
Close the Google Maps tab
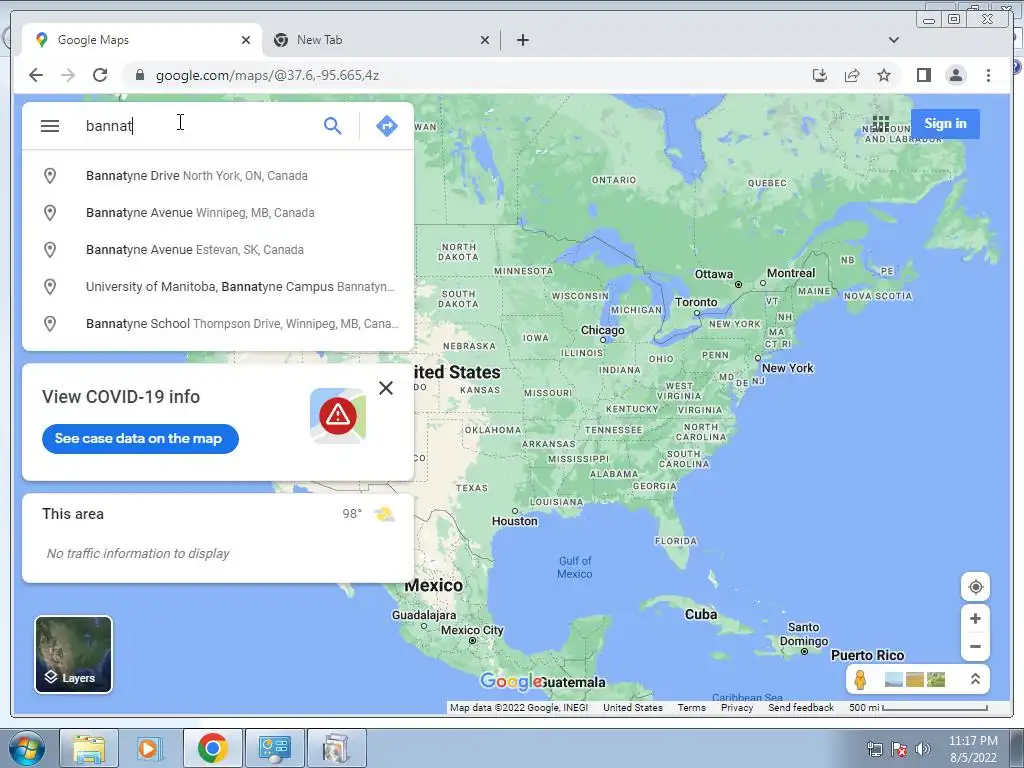click(x=246, y=40)
